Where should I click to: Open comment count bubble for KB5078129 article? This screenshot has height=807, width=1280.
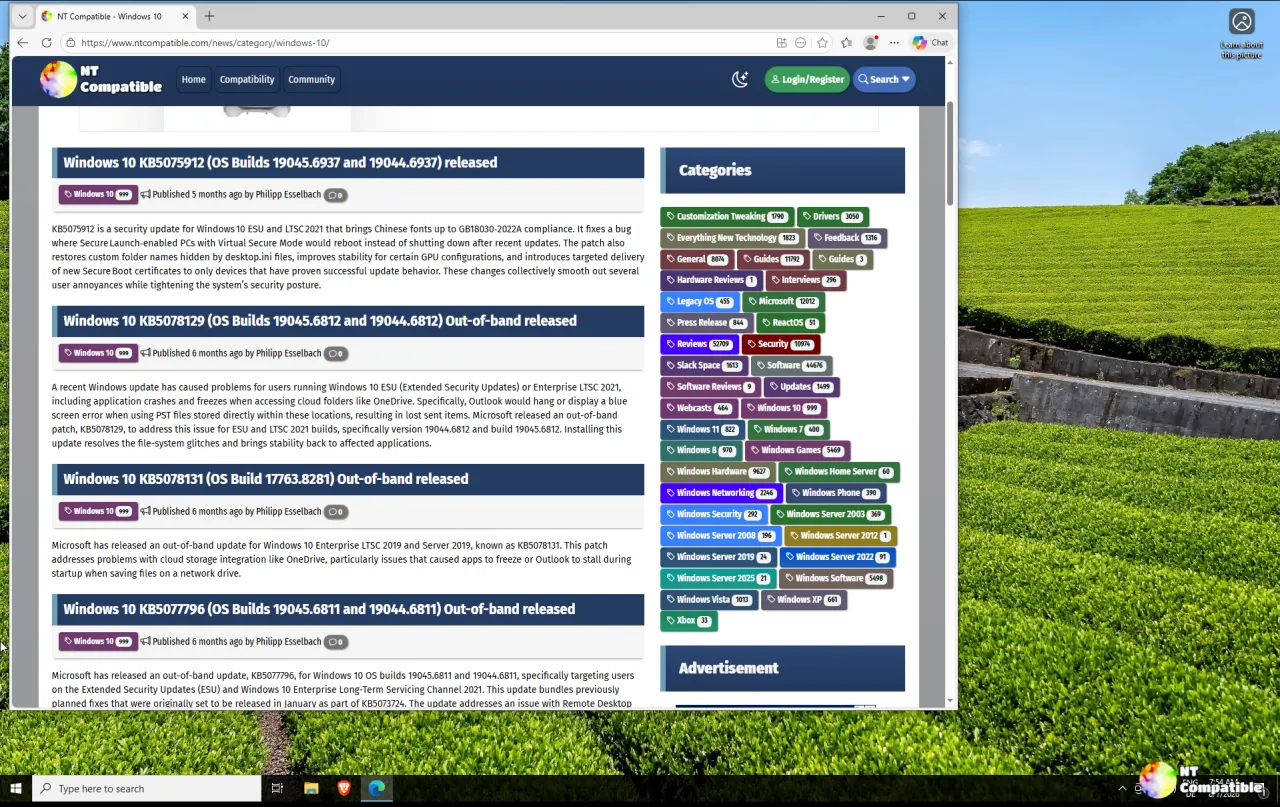click(x=336, y=354)
